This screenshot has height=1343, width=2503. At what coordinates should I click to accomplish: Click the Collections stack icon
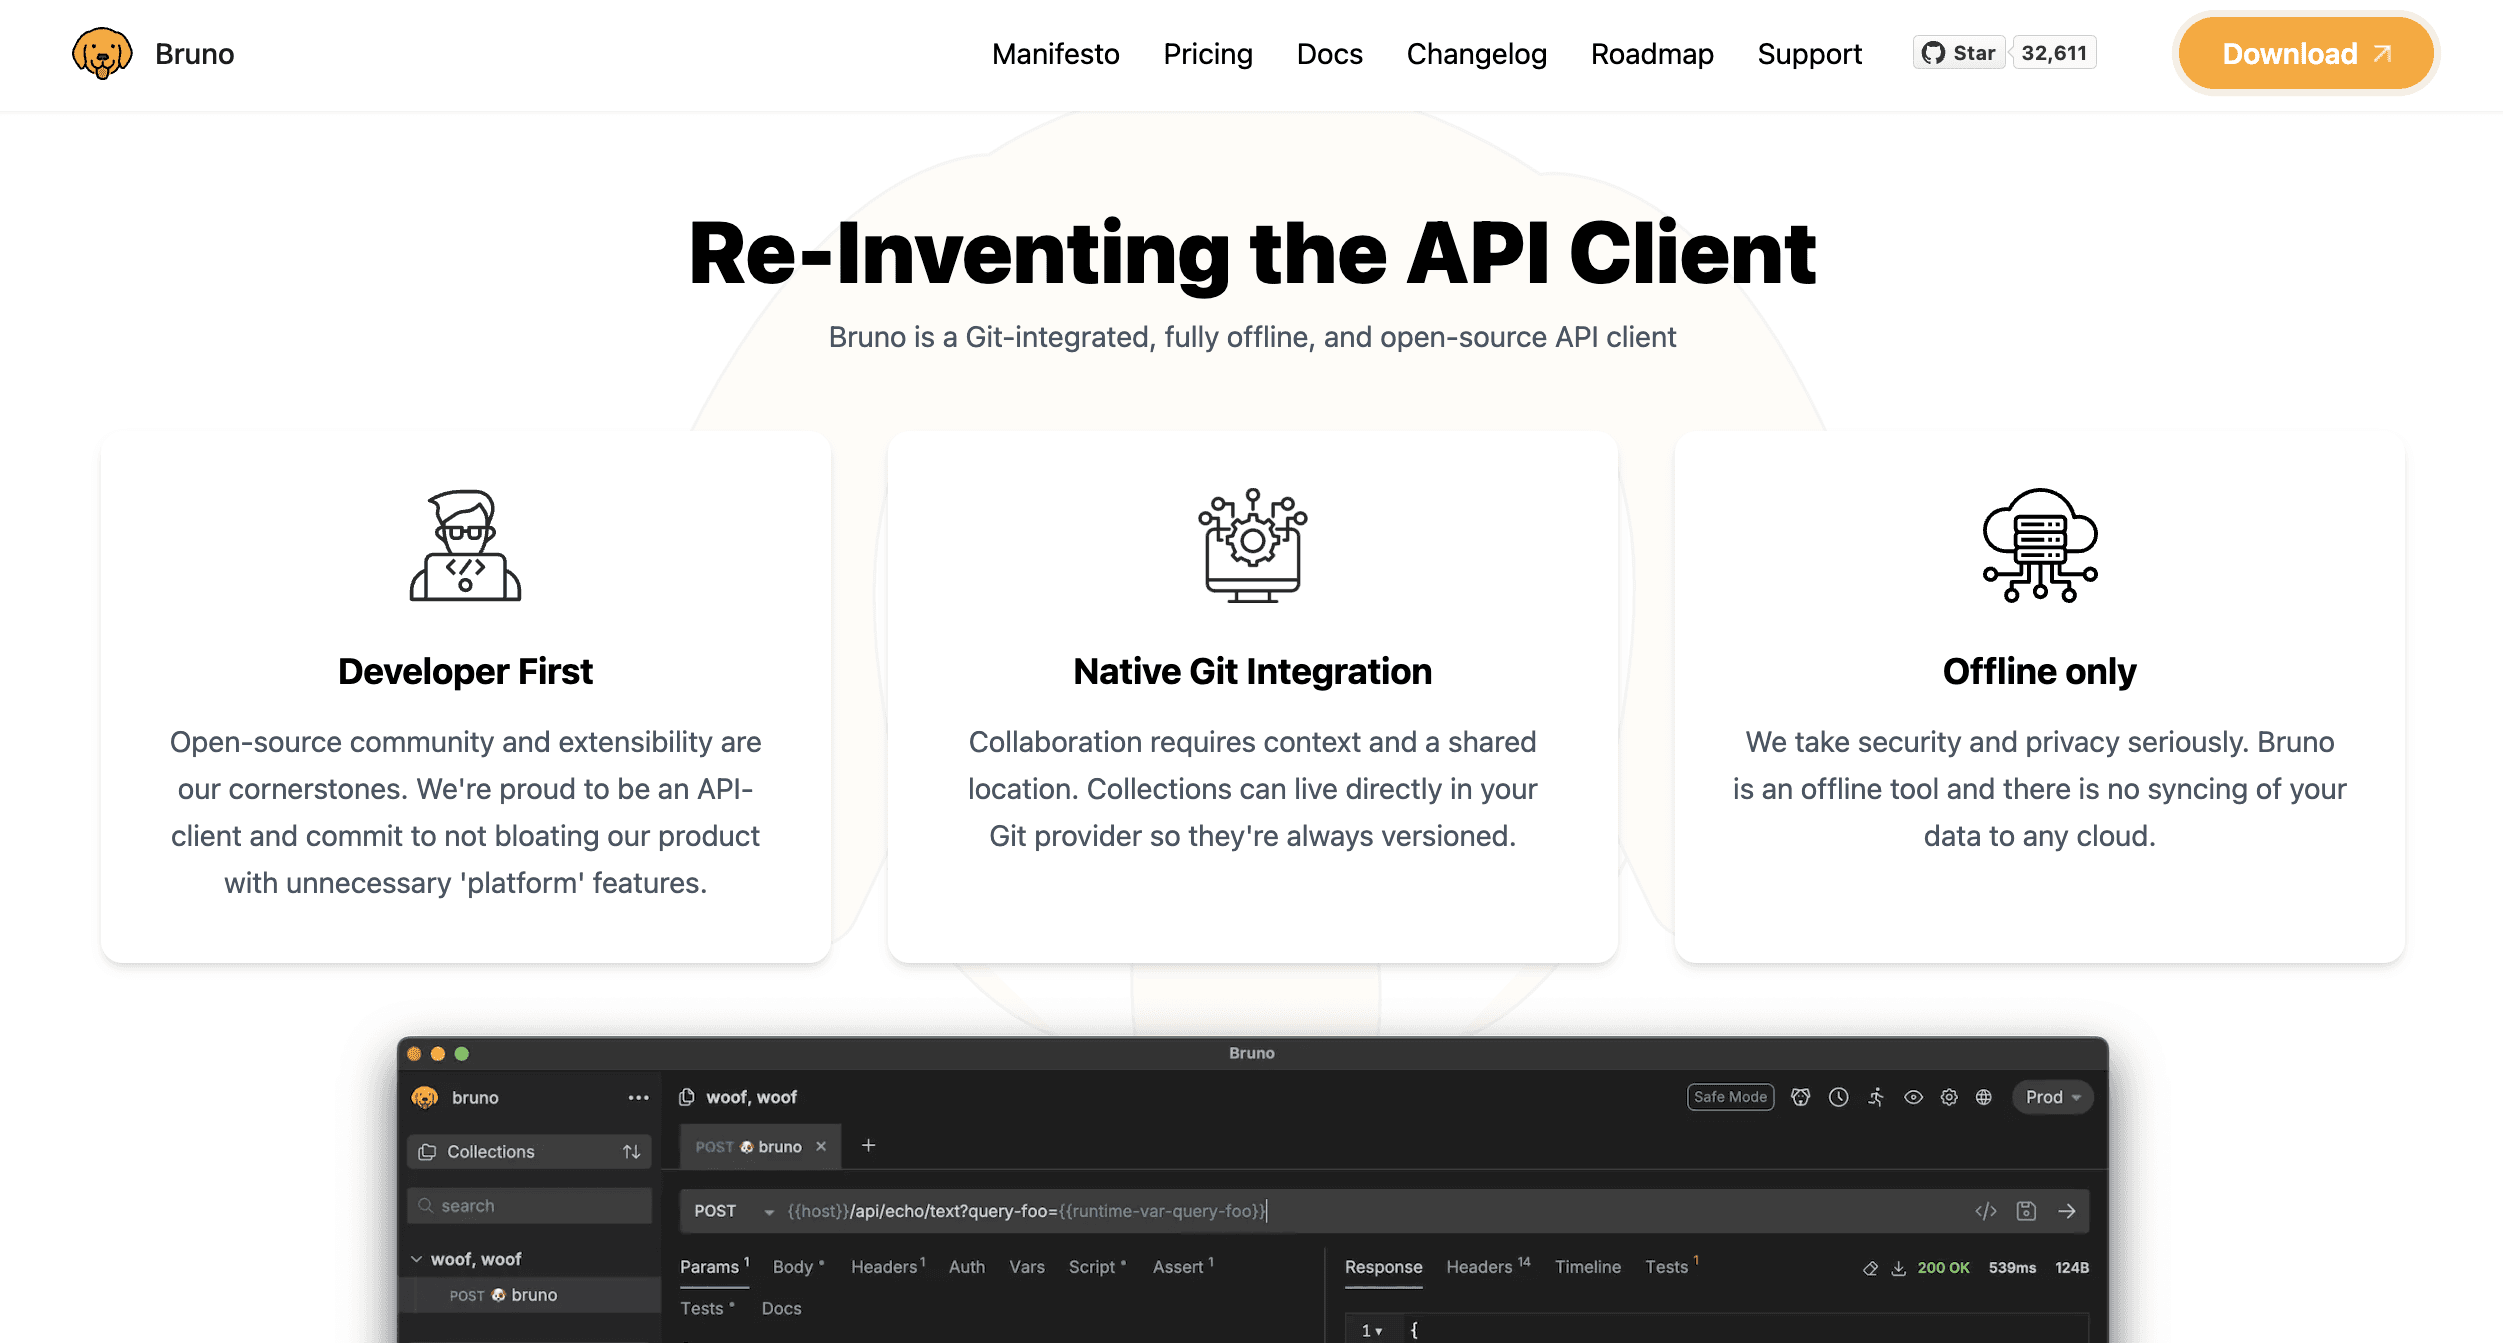coord(427,1152)
